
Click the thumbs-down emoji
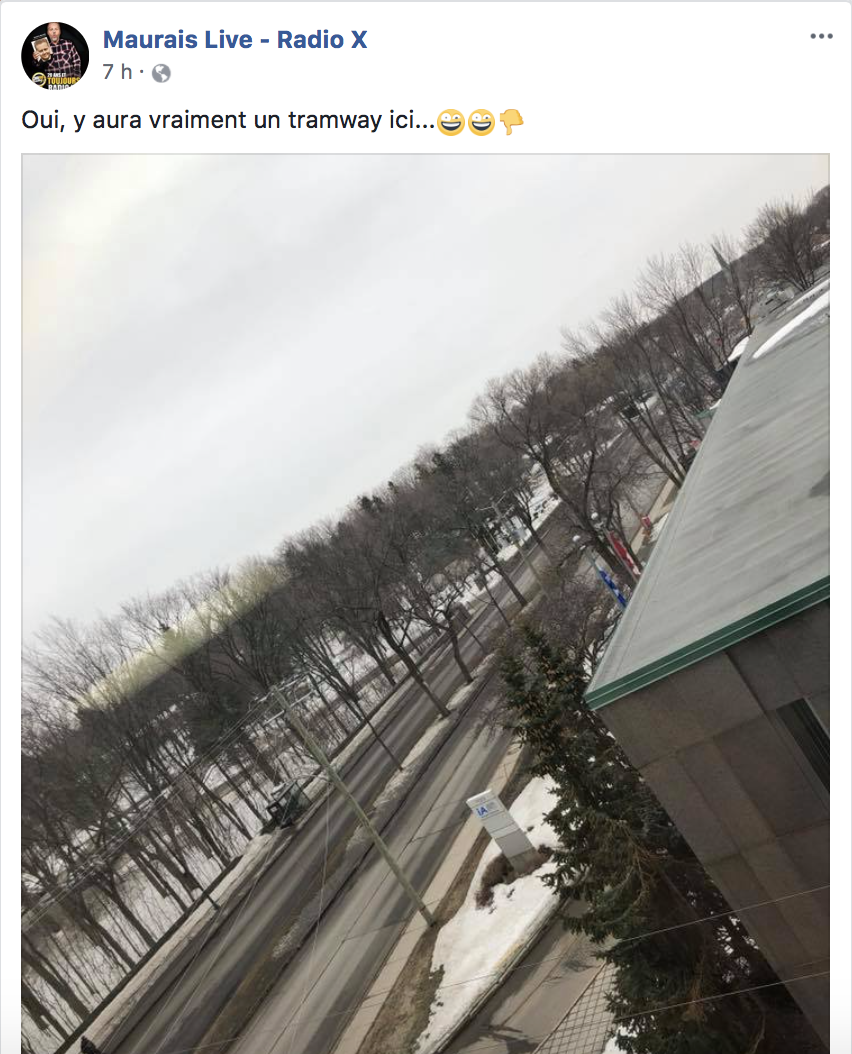click(511, 122)
